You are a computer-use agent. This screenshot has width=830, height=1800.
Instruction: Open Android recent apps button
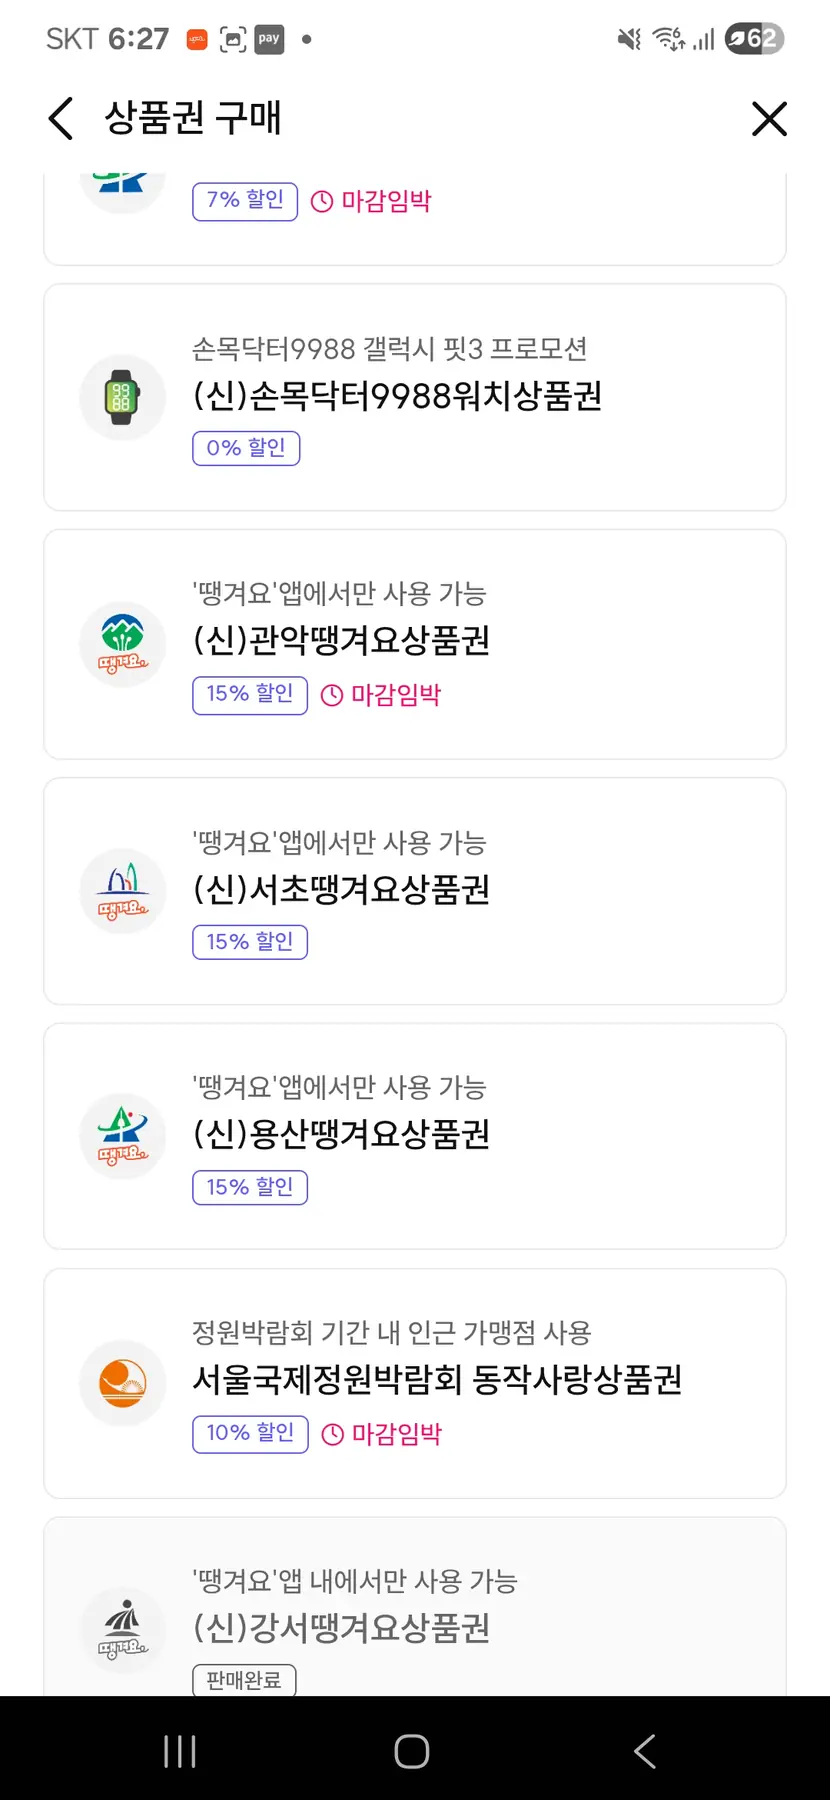(180, 1751)
